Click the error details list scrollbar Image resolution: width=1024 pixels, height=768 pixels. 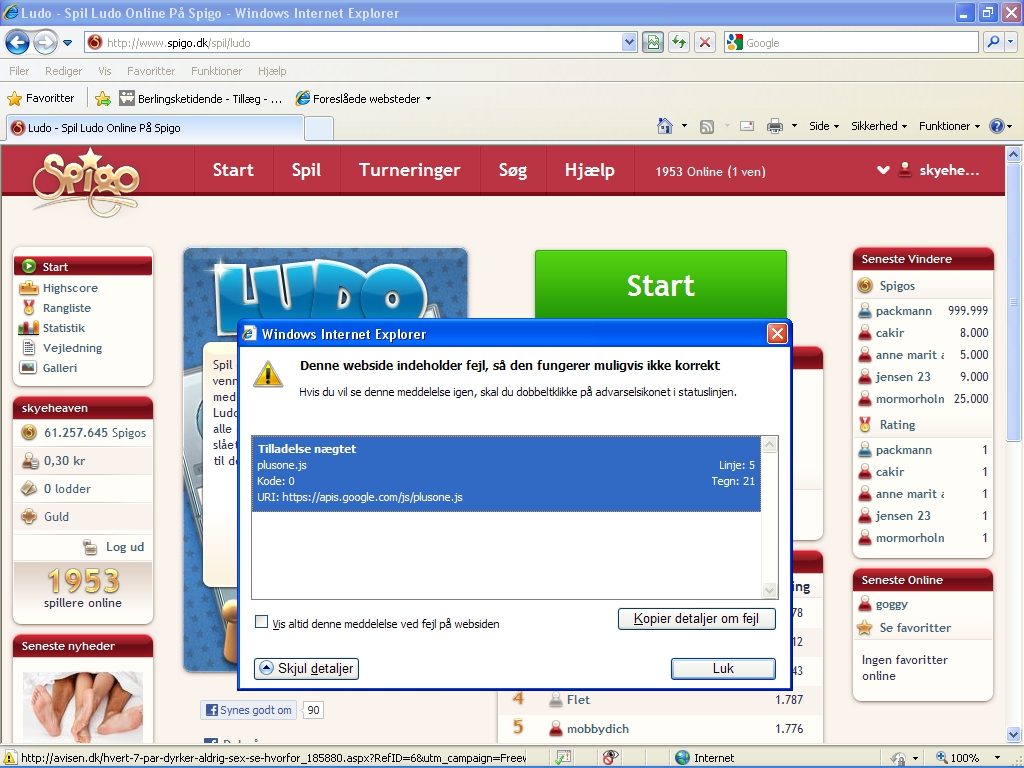pyautogui.click(x=769, y=517)
